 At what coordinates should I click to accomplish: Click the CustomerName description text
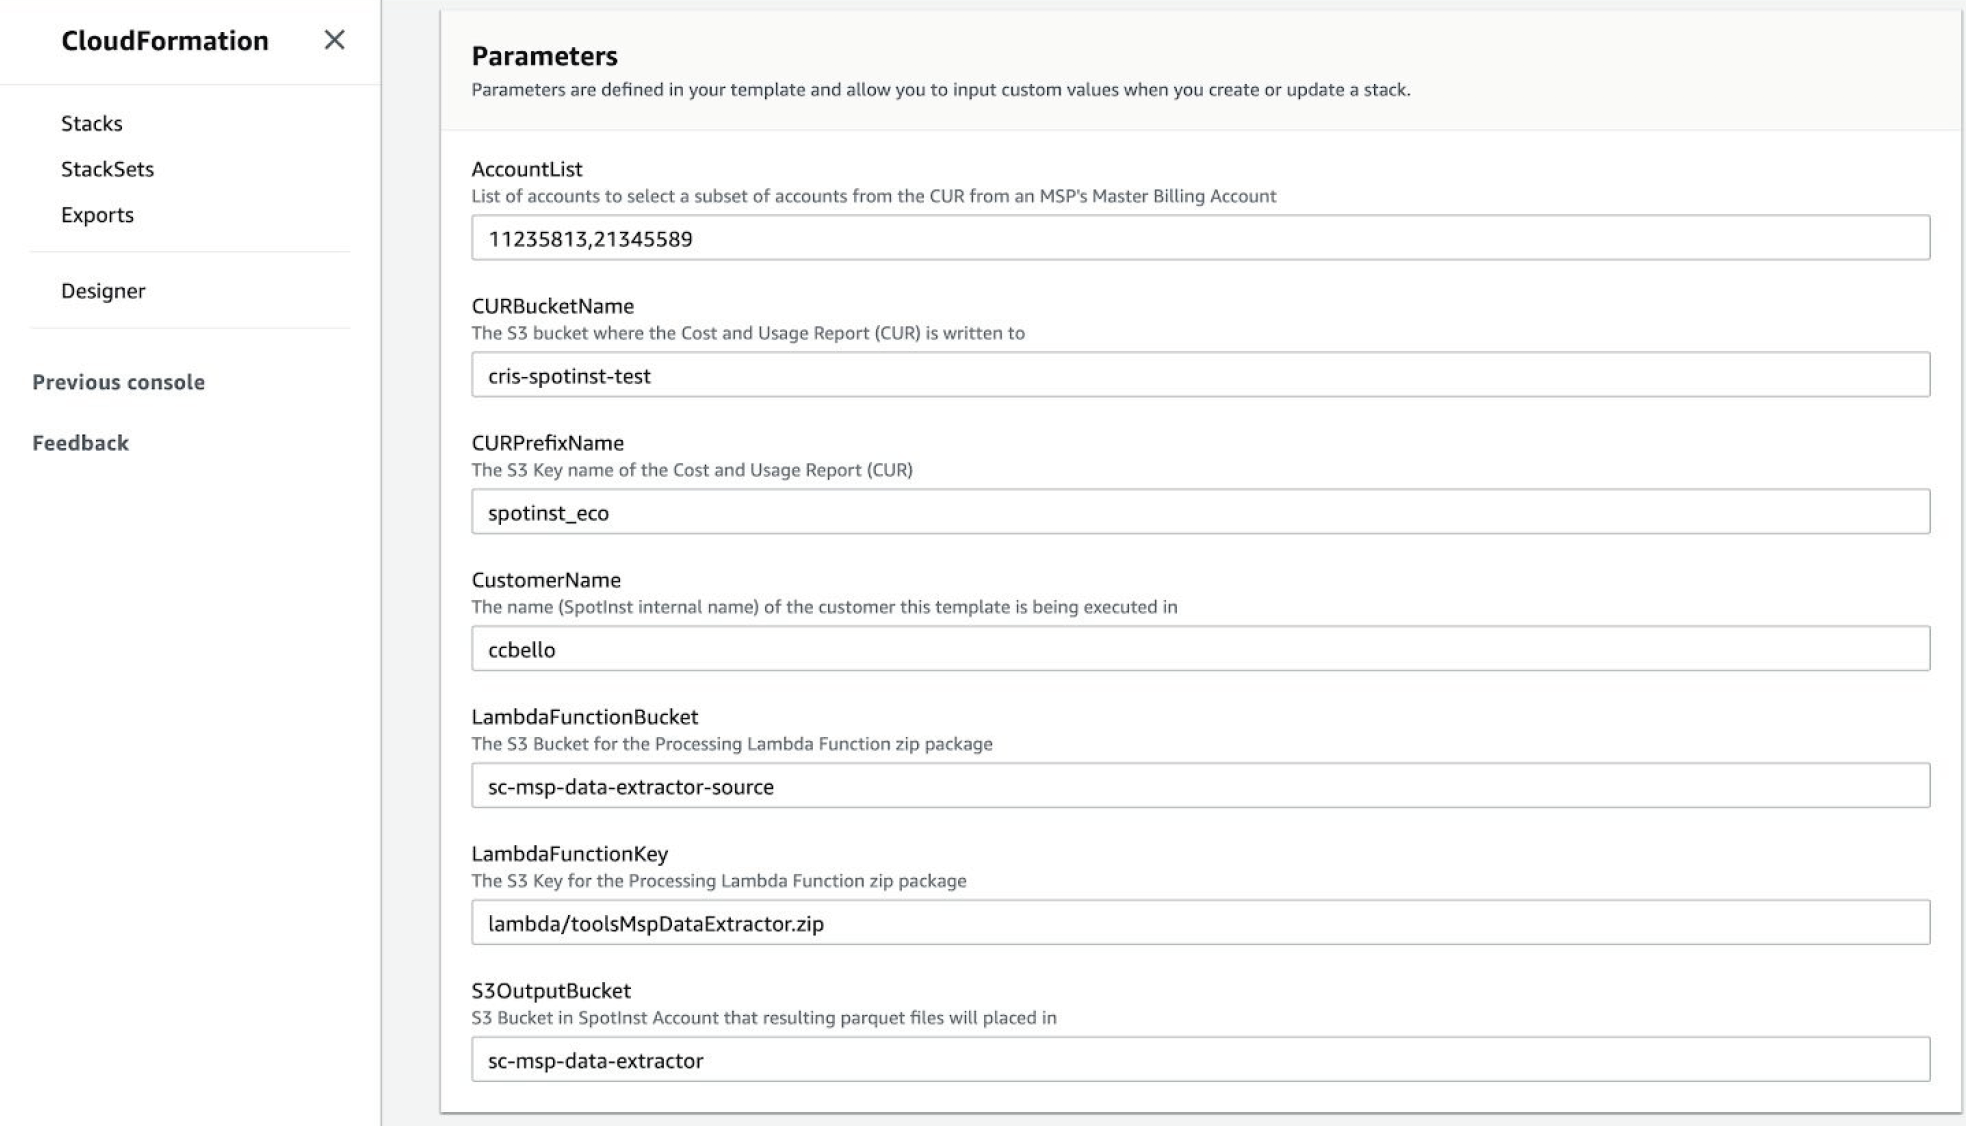point(824,607)
